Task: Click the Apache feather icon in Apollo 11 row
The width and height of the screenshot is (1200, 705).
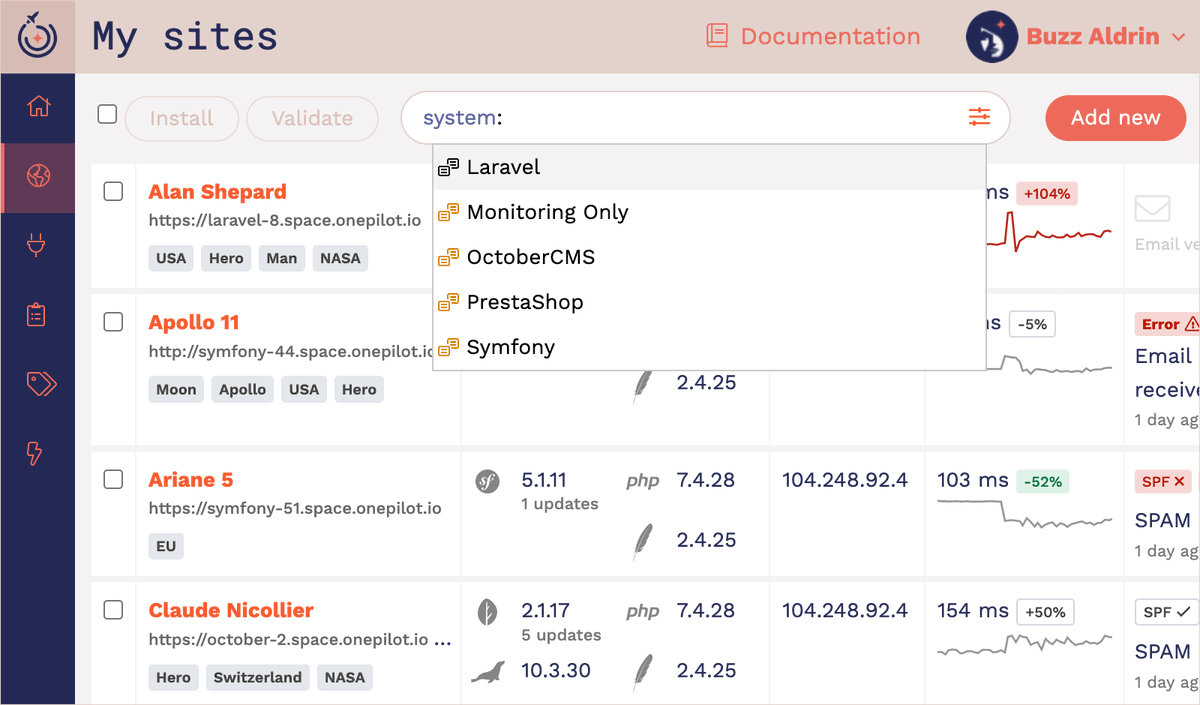Action: [642, 385]
